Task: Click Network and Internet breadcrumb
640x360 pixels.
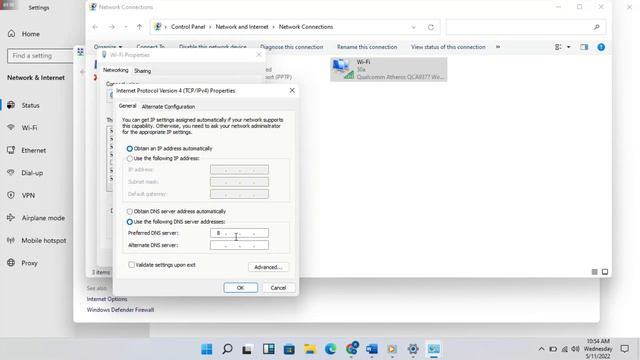Action: [x=242, y=27]
